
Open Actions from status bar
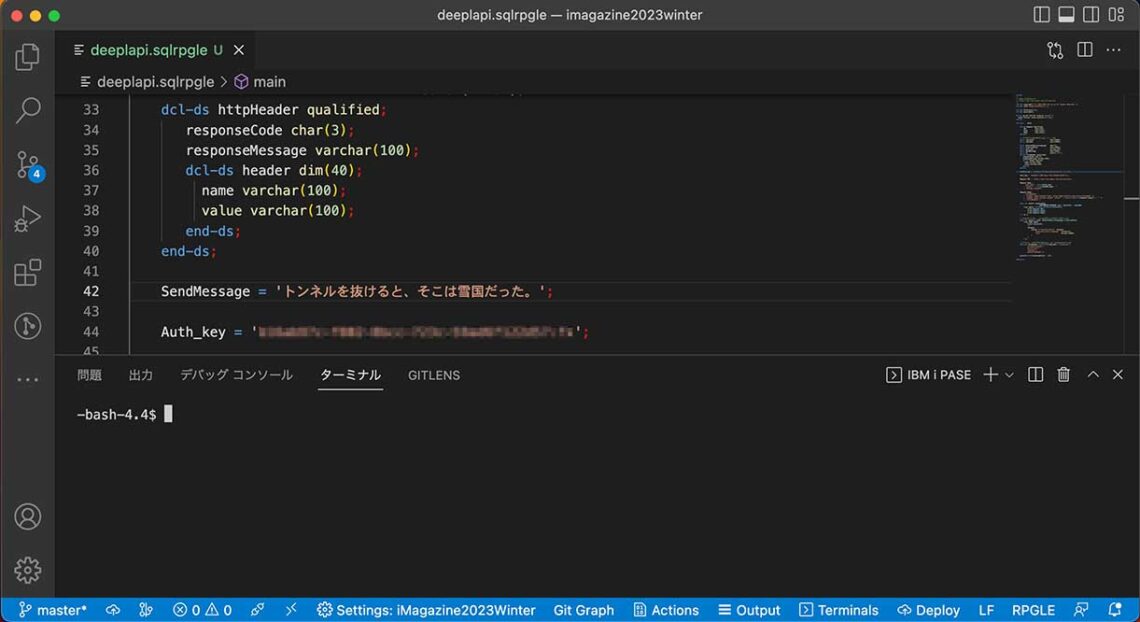tap(666, 610)
